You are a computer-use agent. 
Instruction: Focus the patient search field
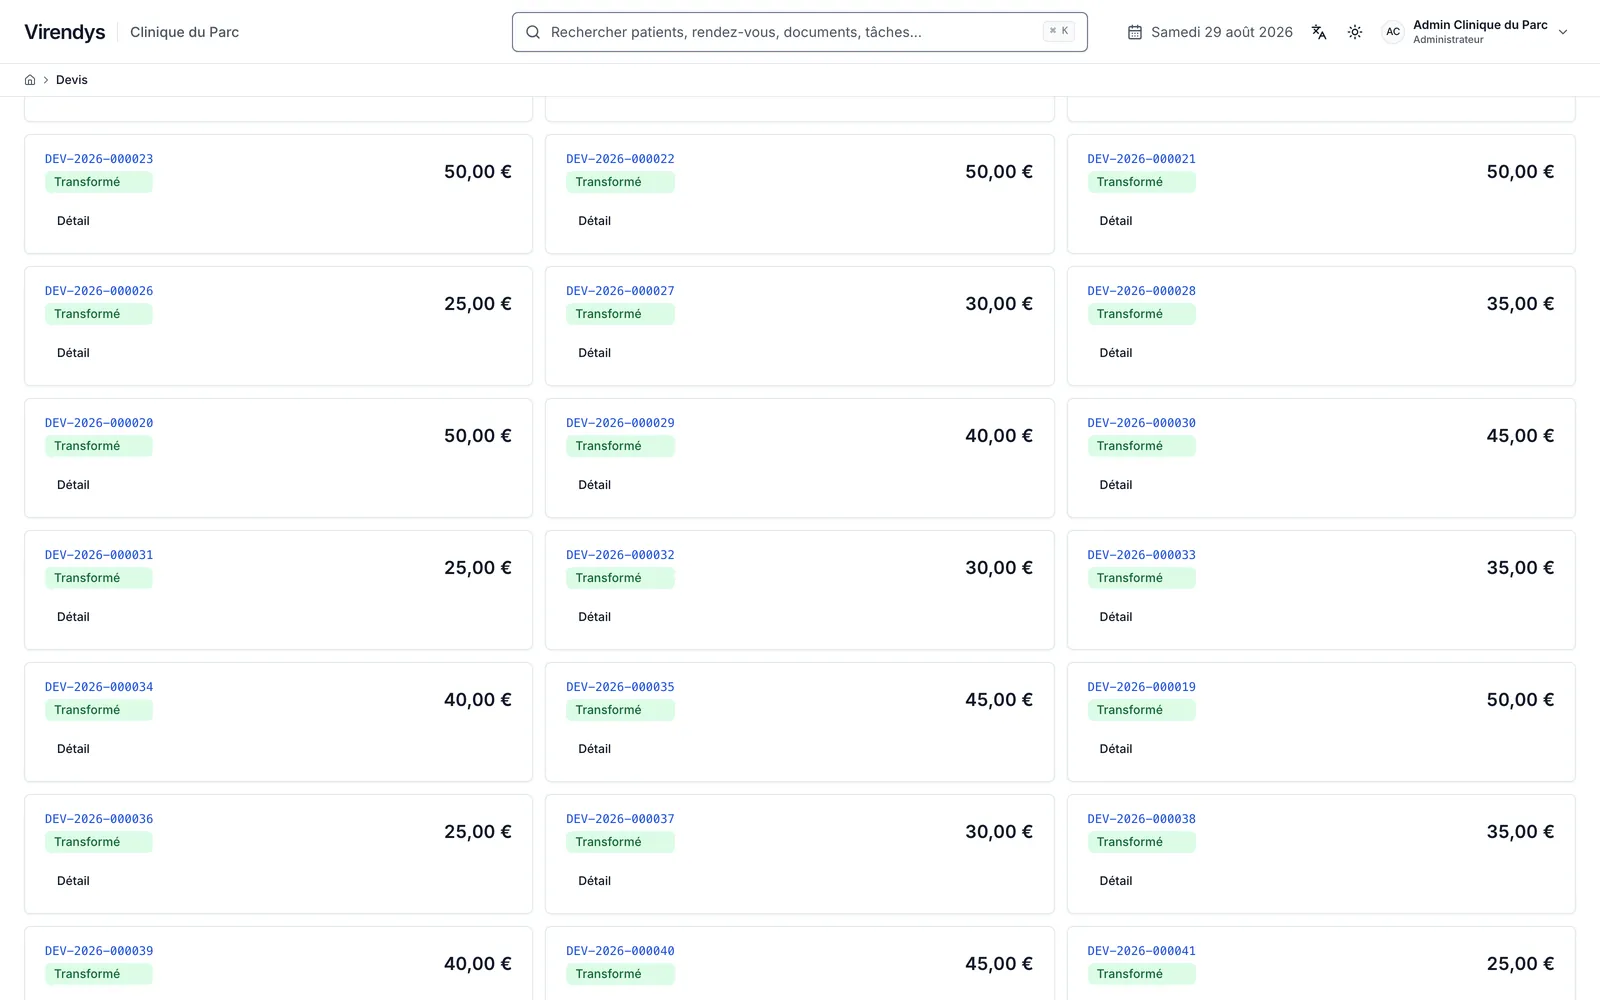799,32
